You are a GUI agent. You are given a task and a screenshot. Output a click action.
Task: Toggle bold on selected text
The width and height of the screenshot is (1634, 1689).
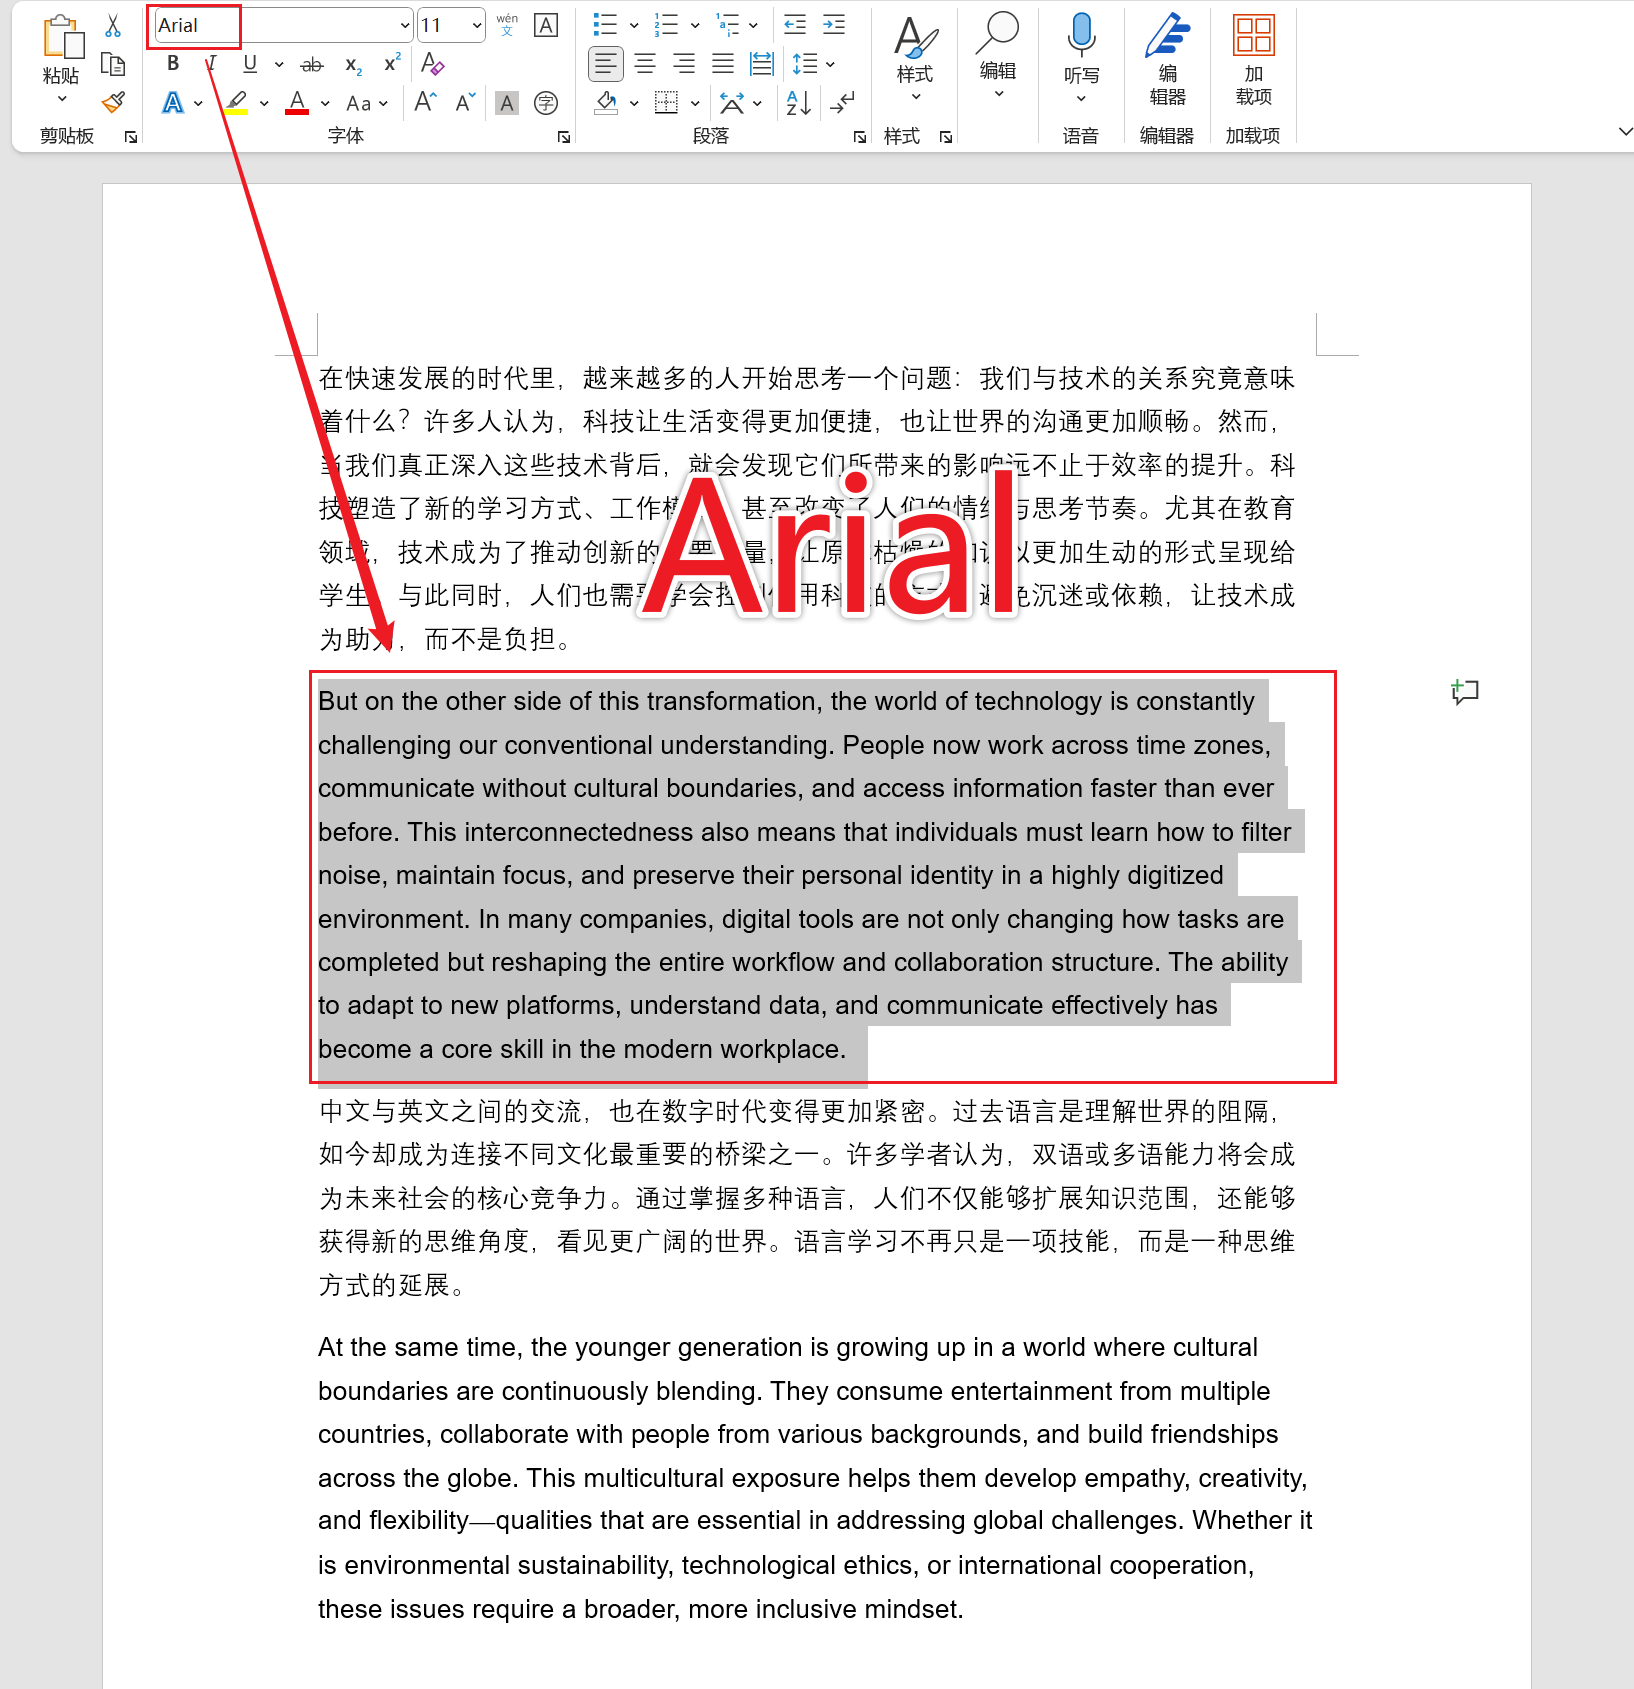click(172, 63)
